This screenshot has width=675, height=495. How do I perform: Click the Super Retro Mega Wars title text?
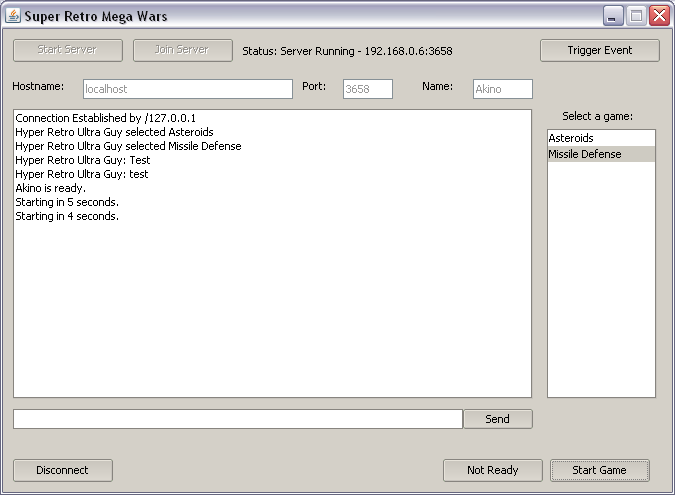(x=96, y=16)
